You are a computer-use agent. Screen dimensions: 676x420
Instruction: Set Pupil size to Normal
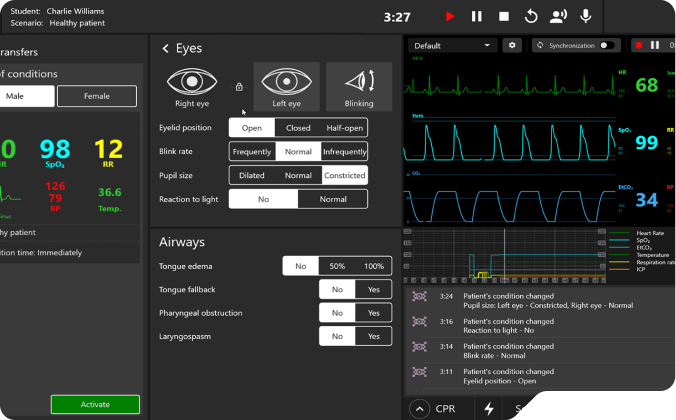(298, 176)
